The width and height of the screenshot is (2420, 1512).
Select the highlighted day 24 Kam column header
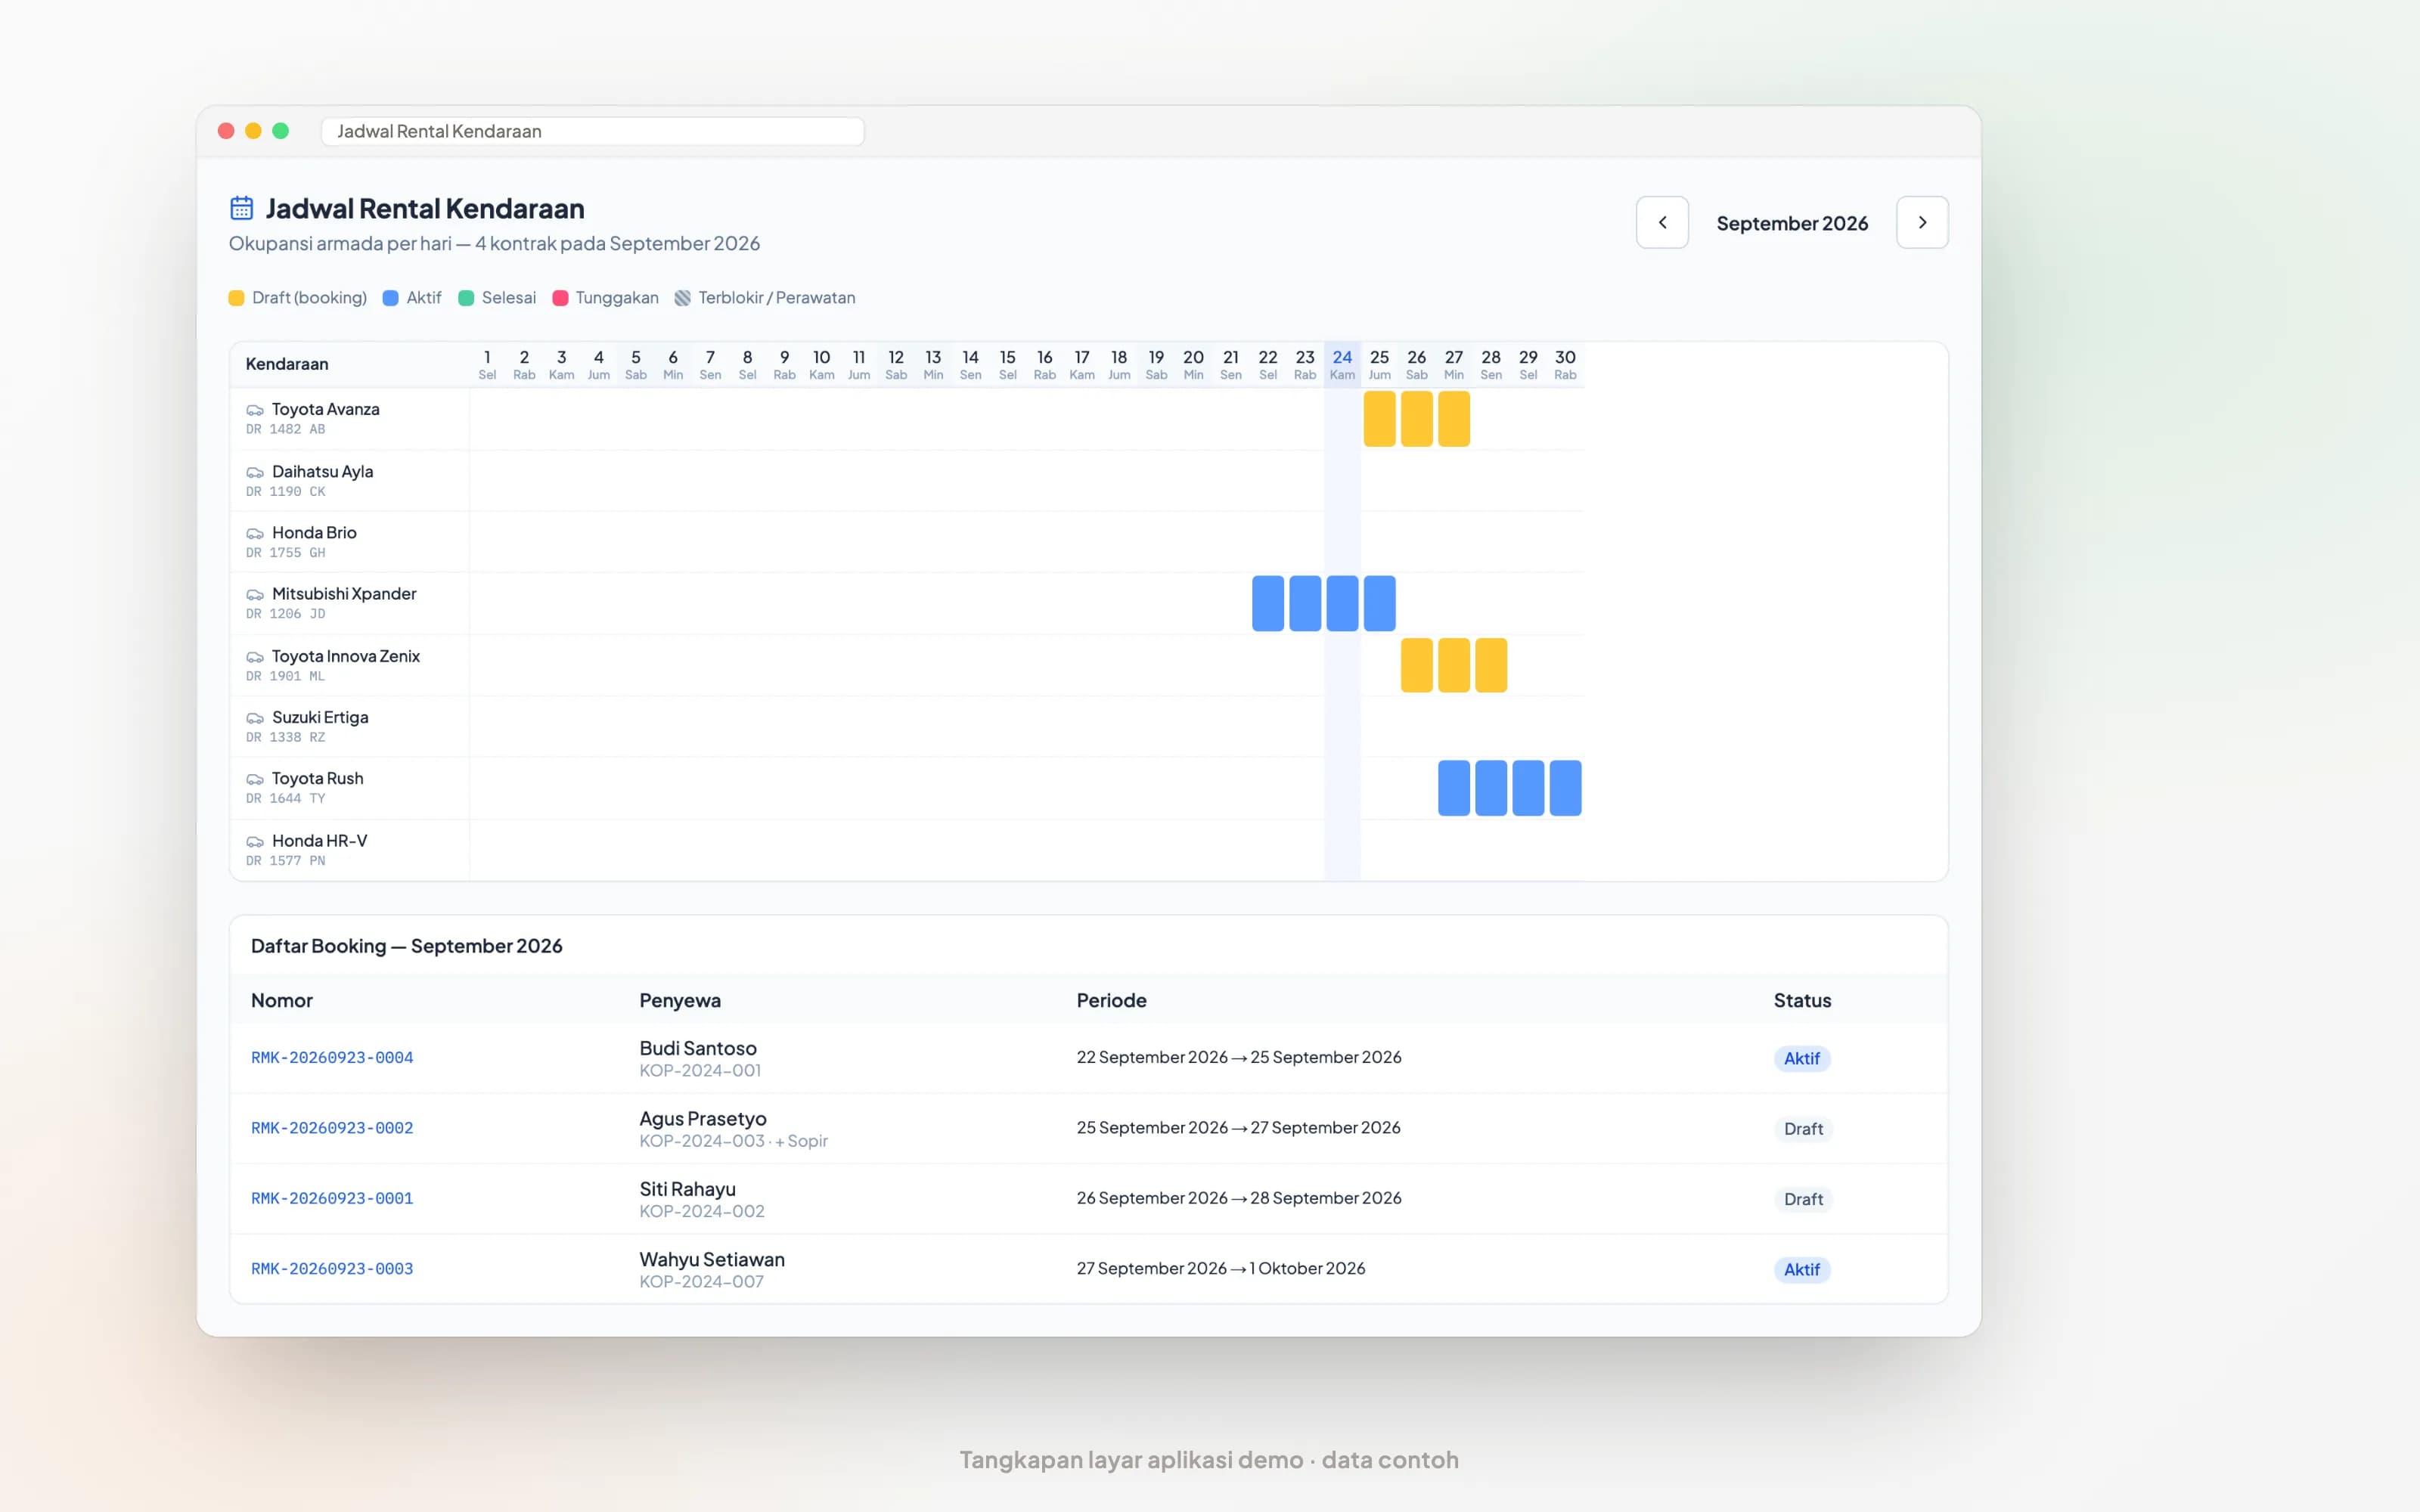click(x=1342, y=364)
